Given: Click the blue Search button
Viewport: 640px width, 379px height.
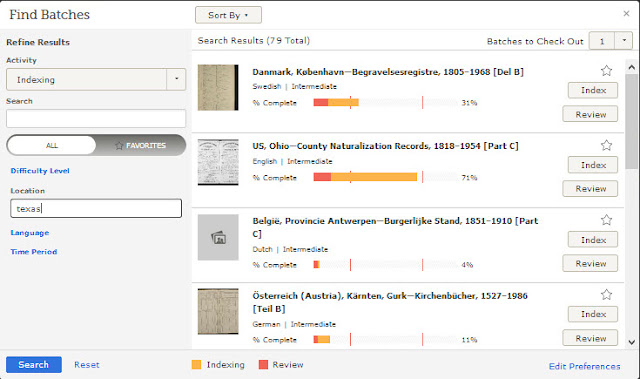Looking at the screenshot, I should click(x=34, y=365).
